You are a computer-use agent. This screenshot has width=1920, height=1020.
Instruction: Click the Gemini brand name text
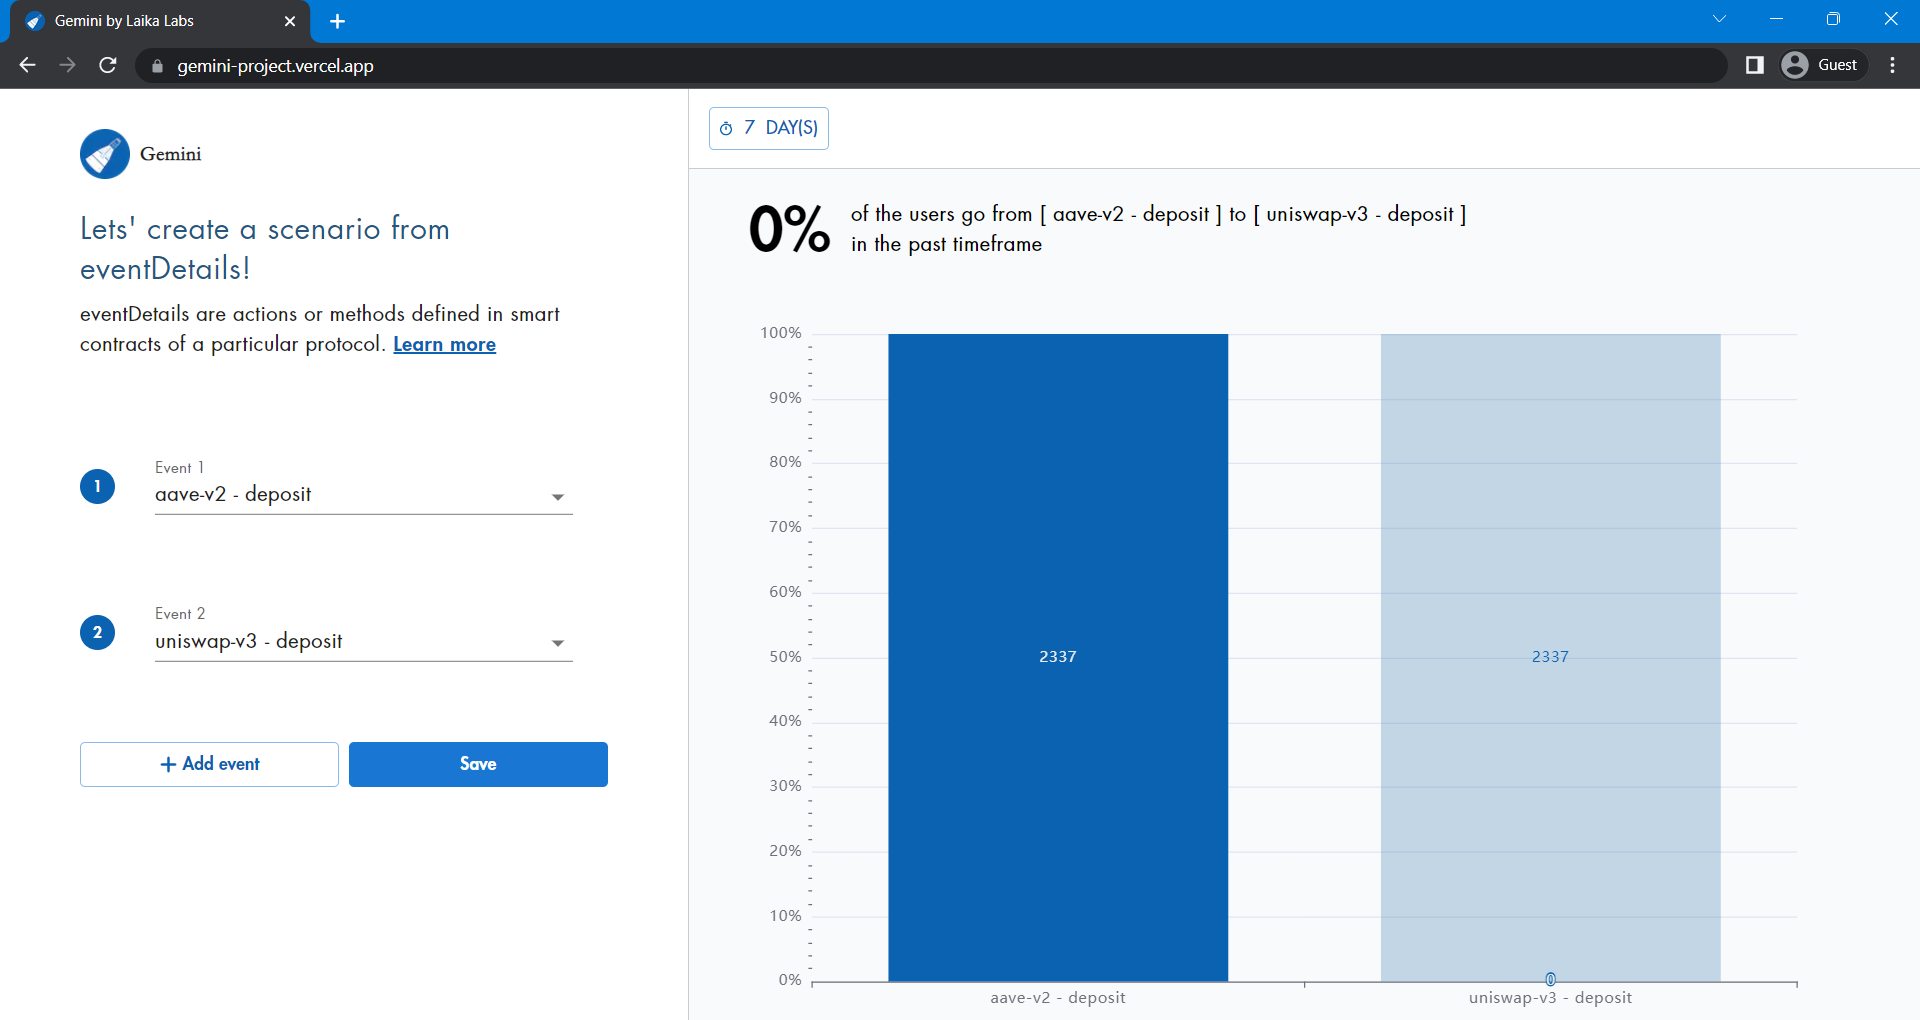(x=171, y=154)
